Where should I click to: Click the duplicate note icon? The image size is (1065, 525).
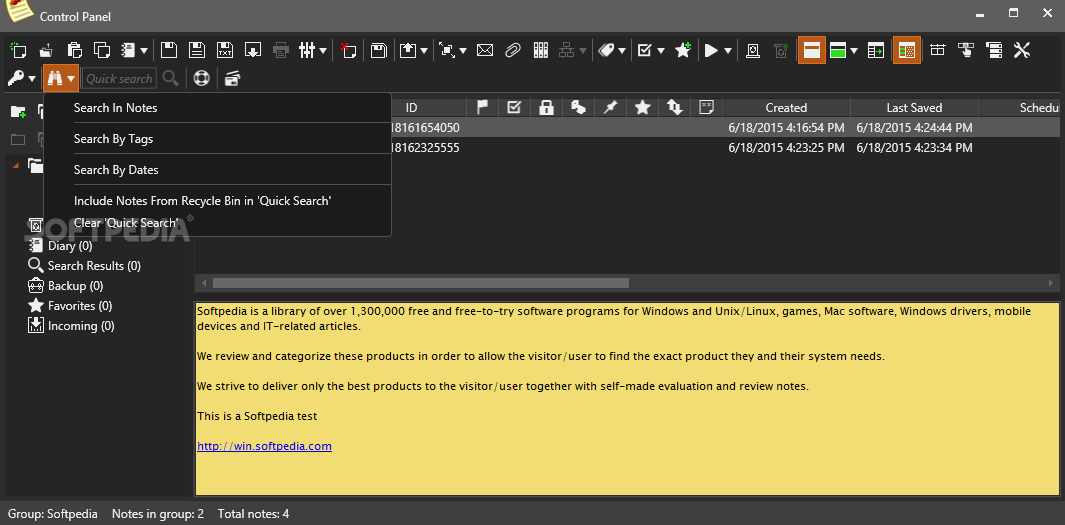point(102,50)
